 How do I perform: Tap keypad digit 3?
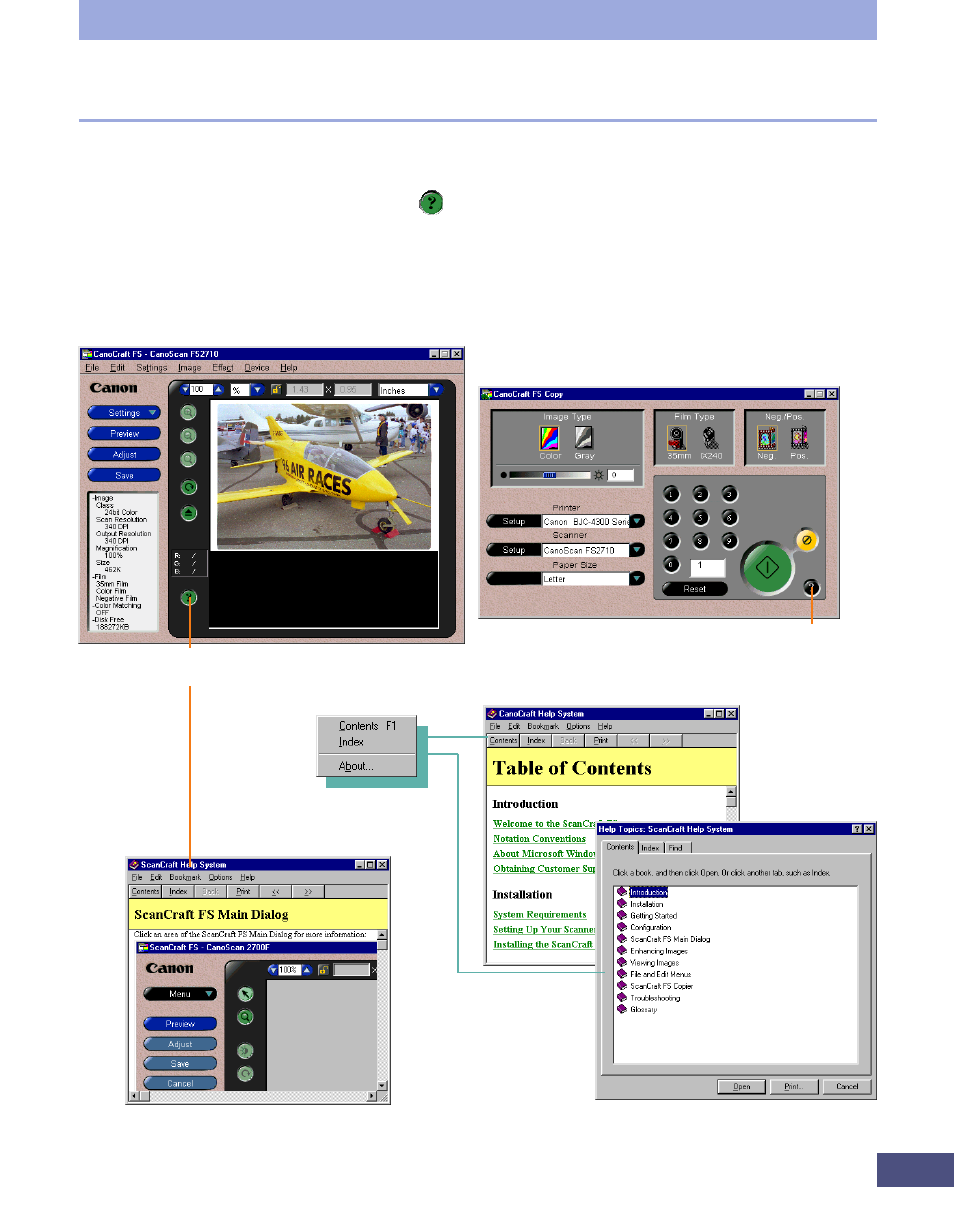click(x=730, y=494)
